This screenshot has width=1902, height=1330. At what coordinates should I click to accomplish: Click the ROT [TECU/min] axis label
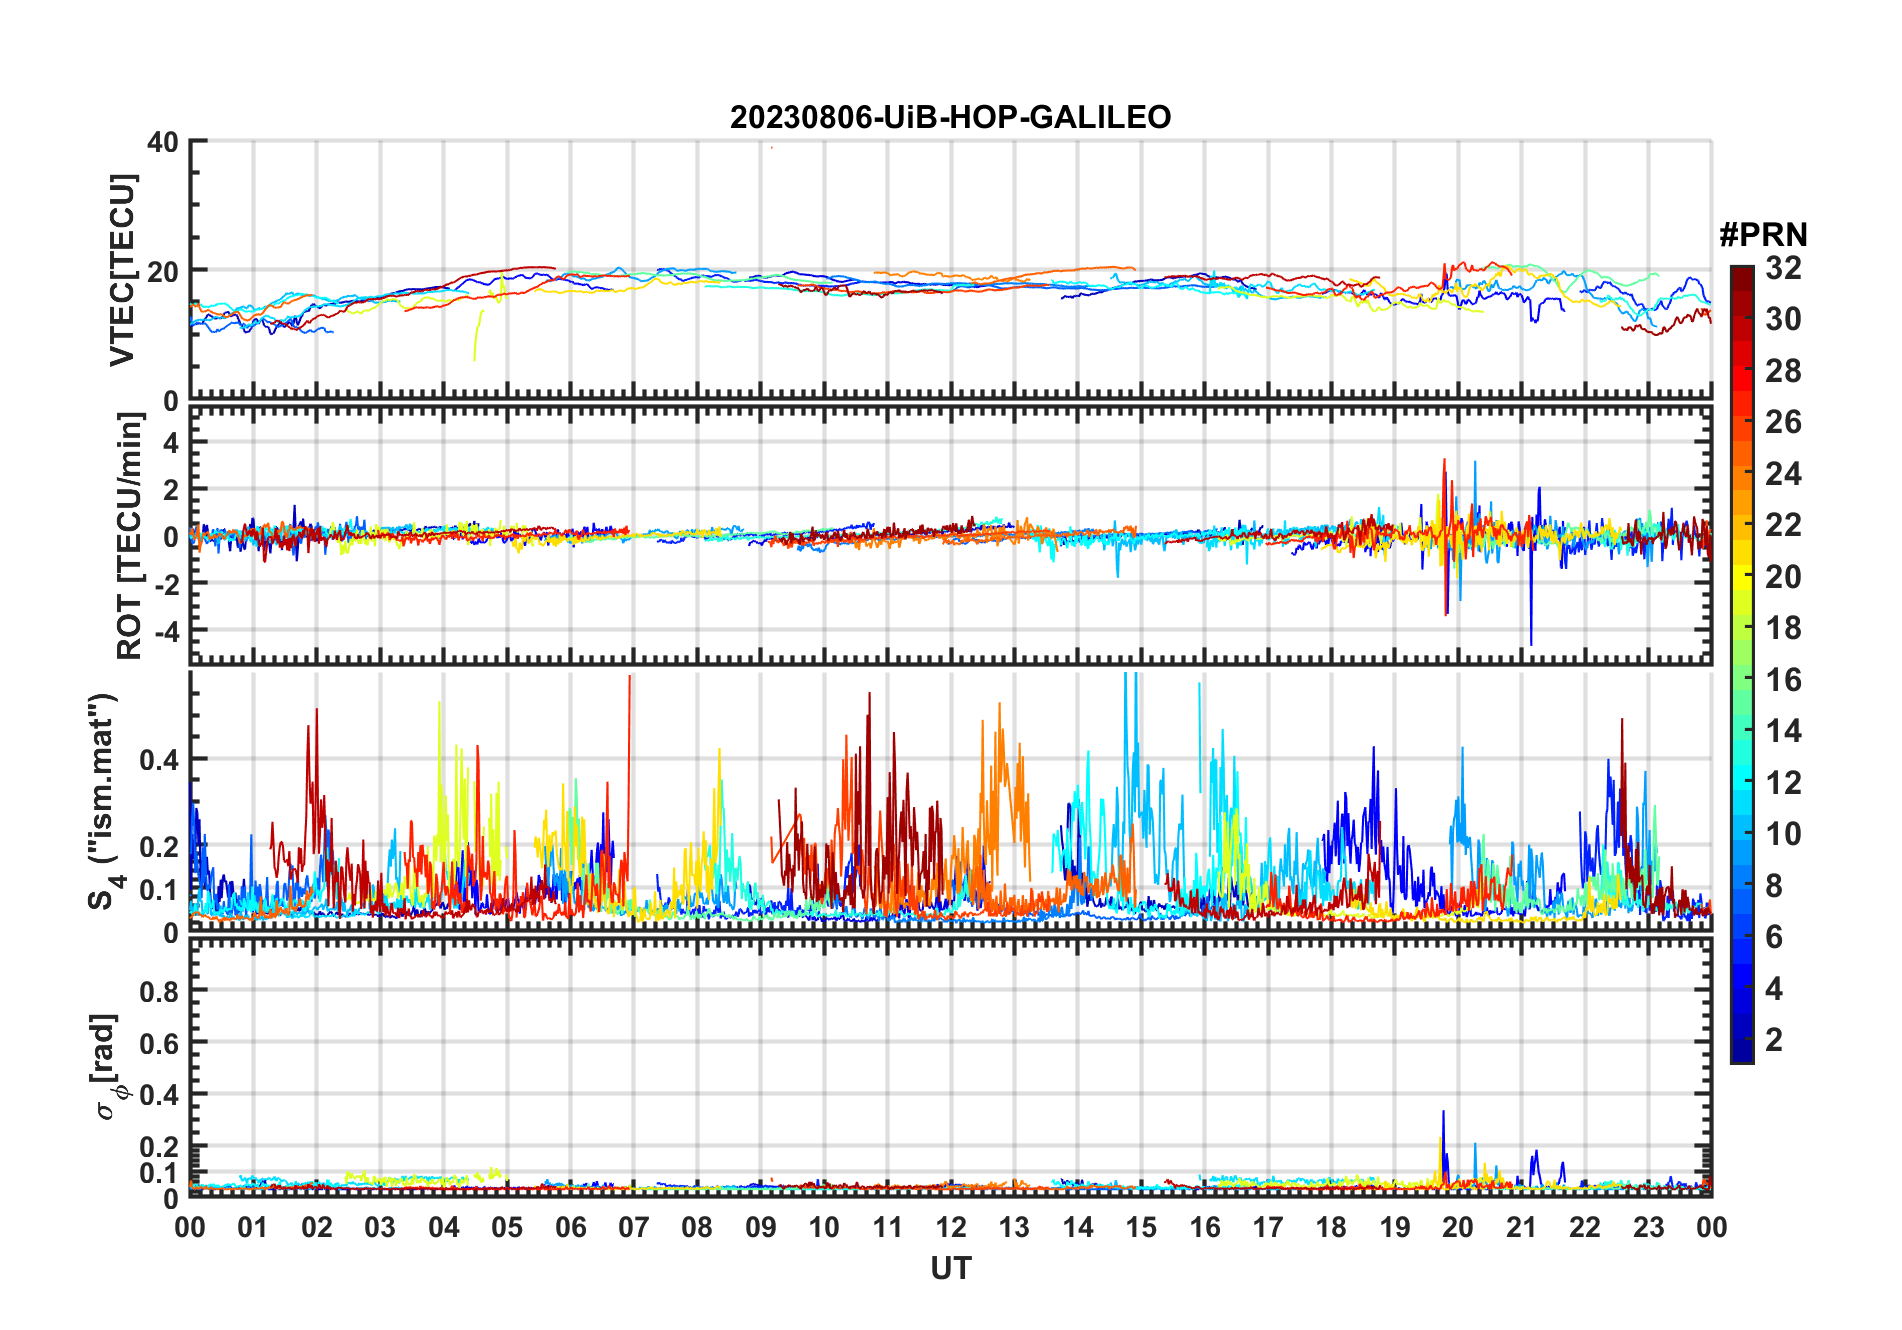tap(129, 536)
